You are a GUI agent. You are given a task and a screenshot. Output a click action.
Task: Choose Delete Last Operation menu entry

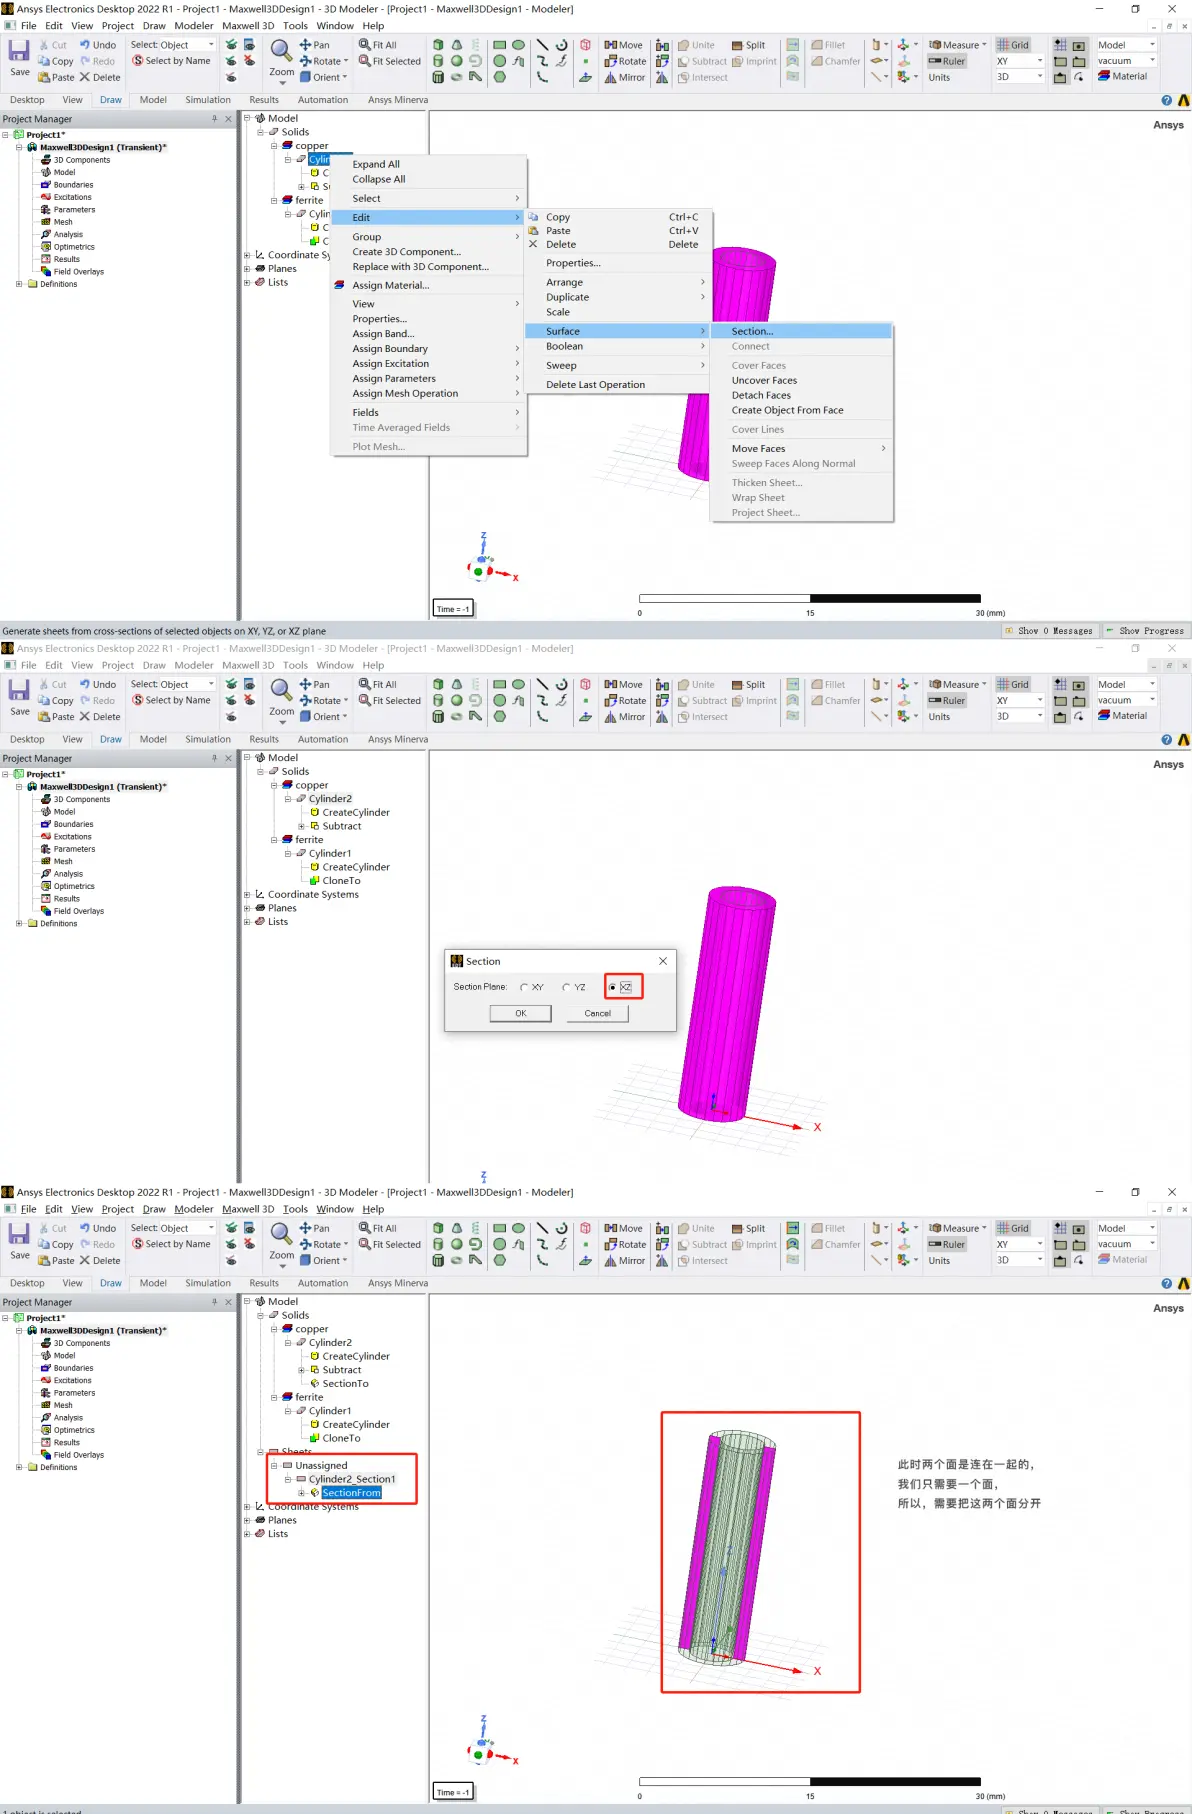617,384
